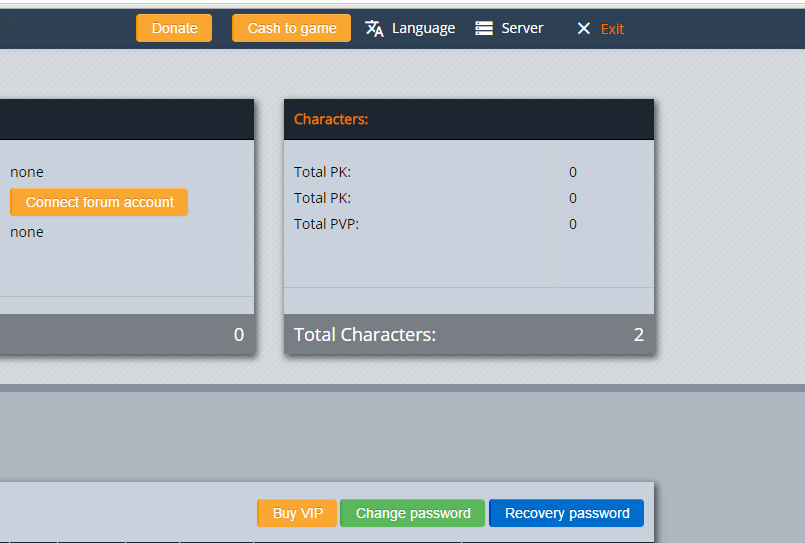Click the first Total PK label
Image resolution: width=805 pixels, height=543 pixels.
pyautogui.click(x=322, y=172)
